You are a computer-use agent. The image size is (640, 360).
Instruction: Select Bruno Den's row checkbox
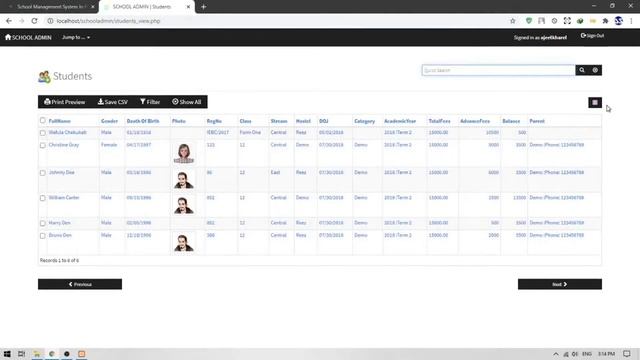coord(42,236)
